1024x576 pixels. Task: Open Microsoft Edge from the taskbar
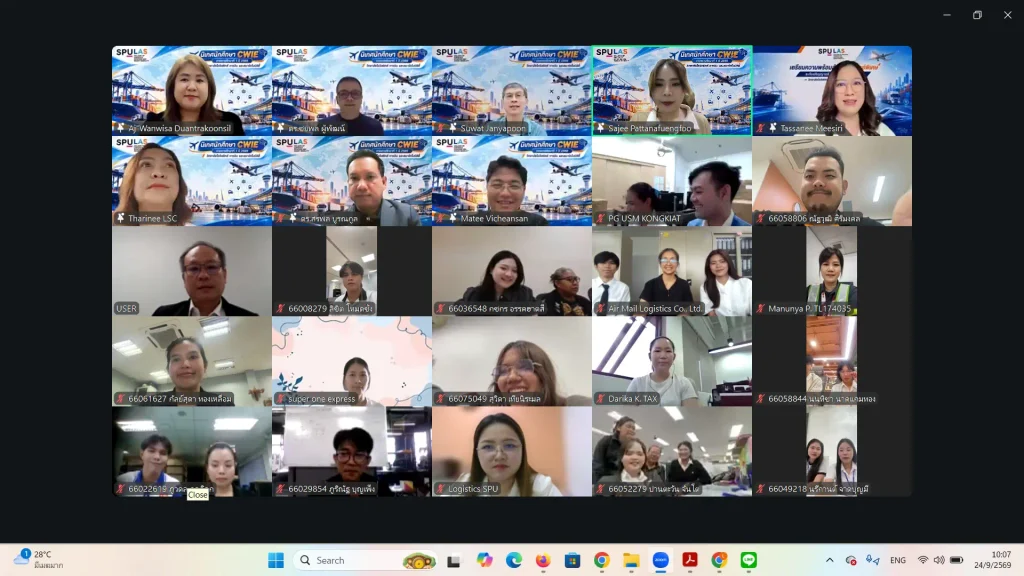[514, 560]
